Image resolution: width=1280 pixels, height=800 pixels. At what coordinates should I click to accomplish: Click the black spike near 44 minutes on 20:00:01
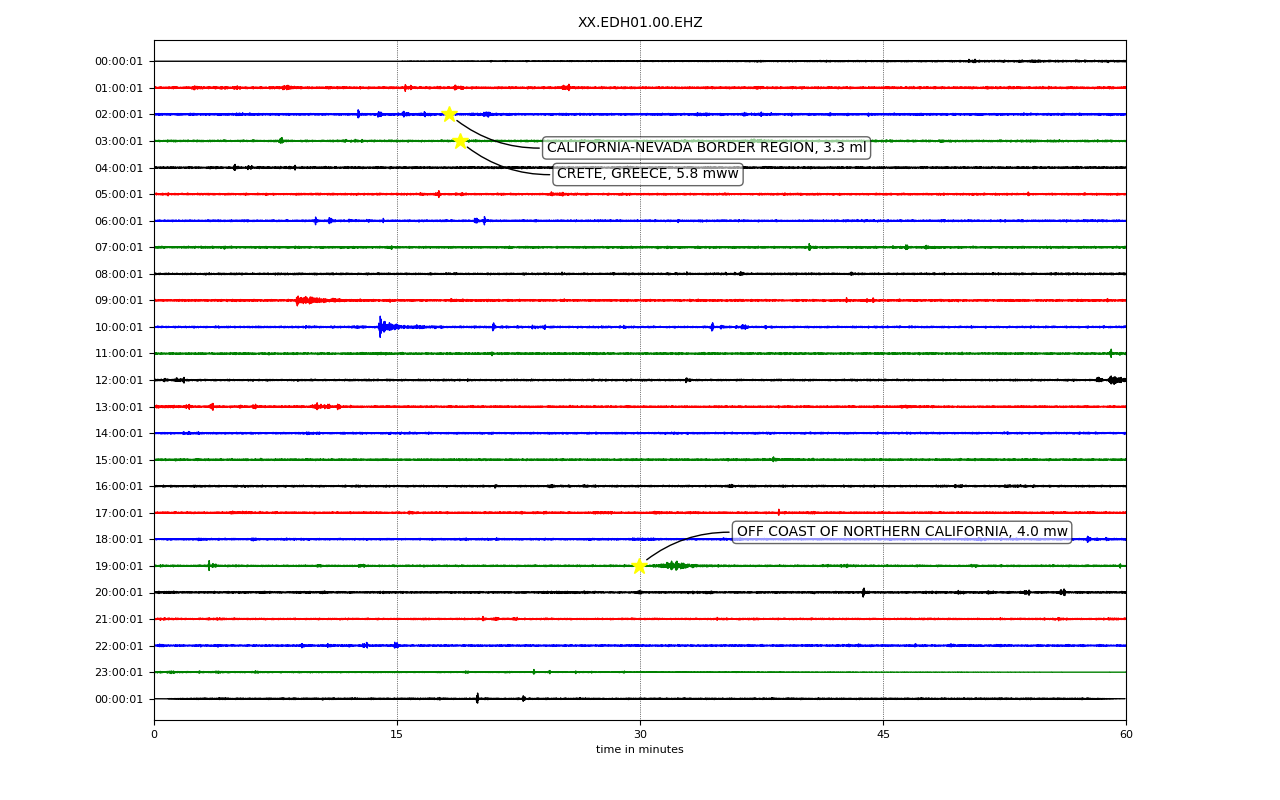pos(863,592)
